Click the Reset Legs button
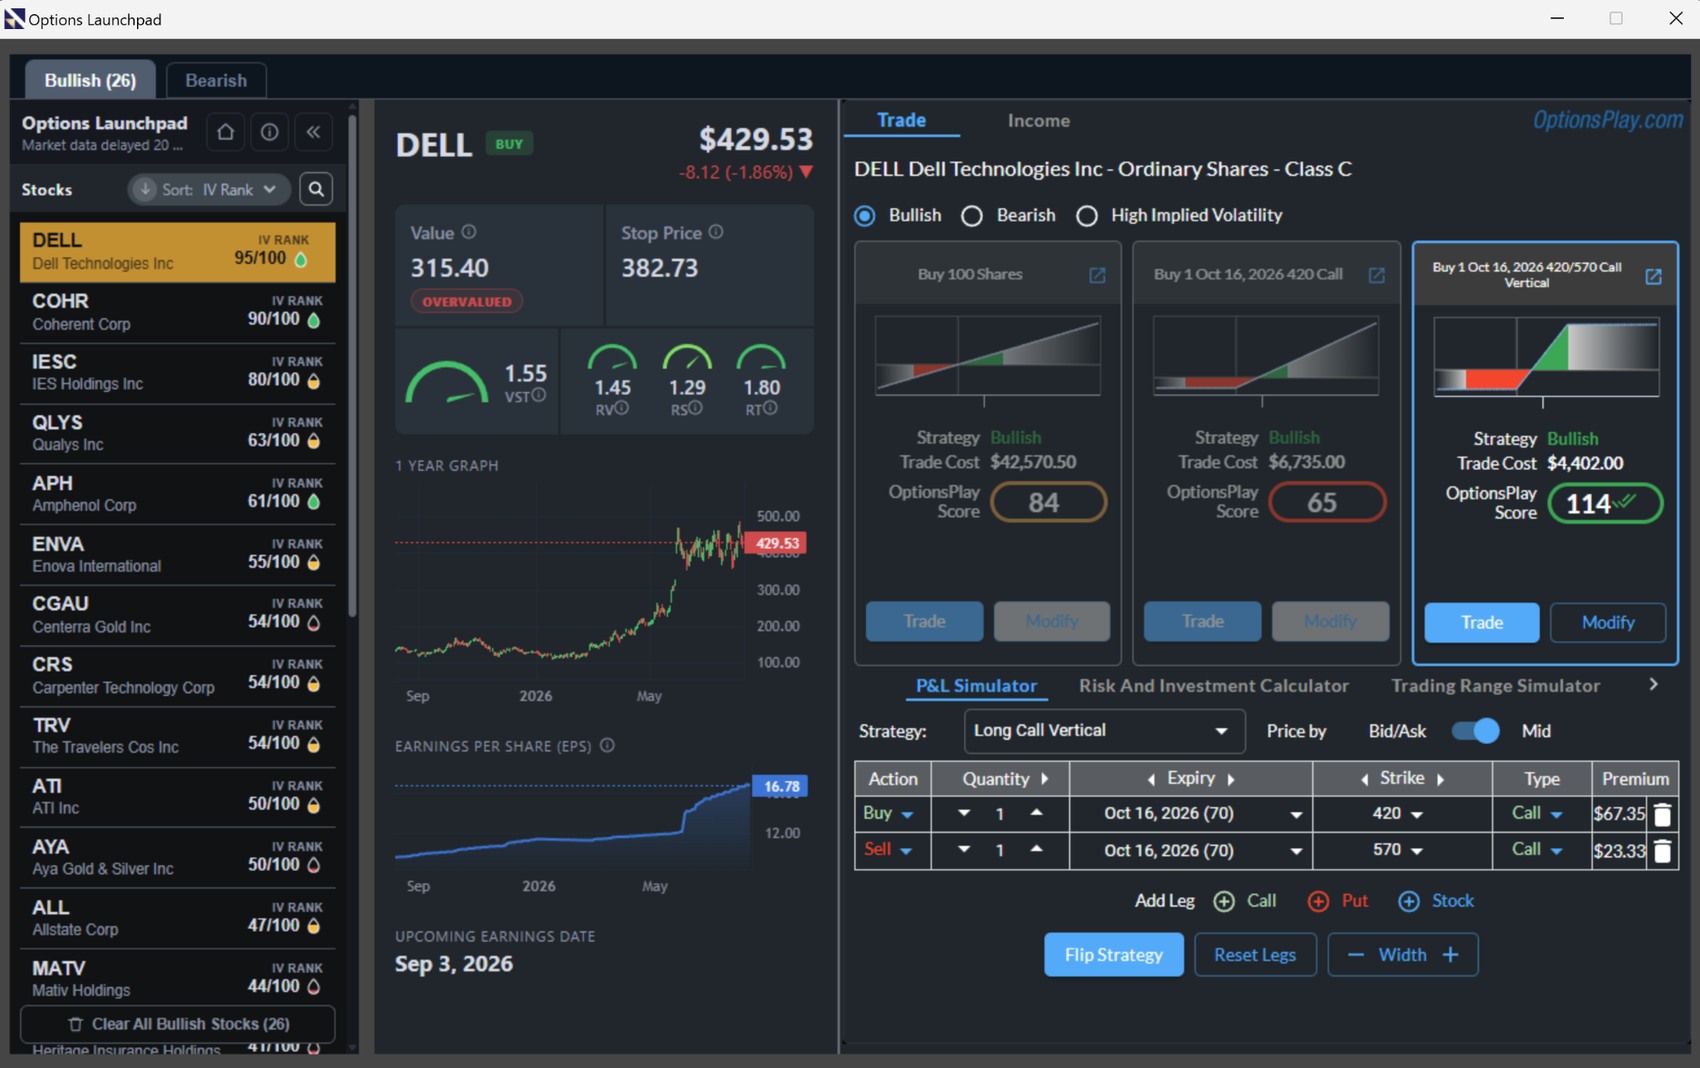Screen dimensions: 1700x1068 pos(1255,955)
